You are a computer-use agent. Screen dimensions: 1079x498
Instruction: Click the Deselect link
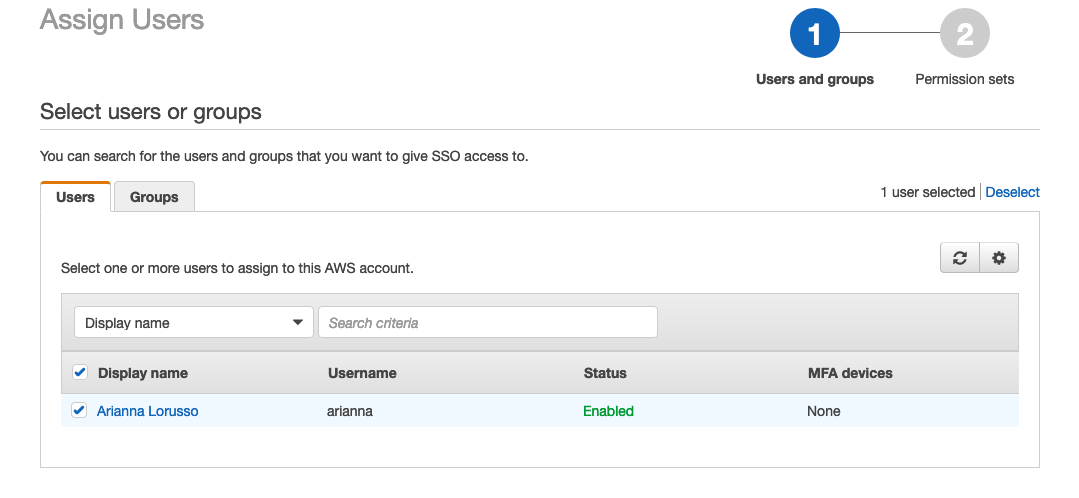(1012, 192)
